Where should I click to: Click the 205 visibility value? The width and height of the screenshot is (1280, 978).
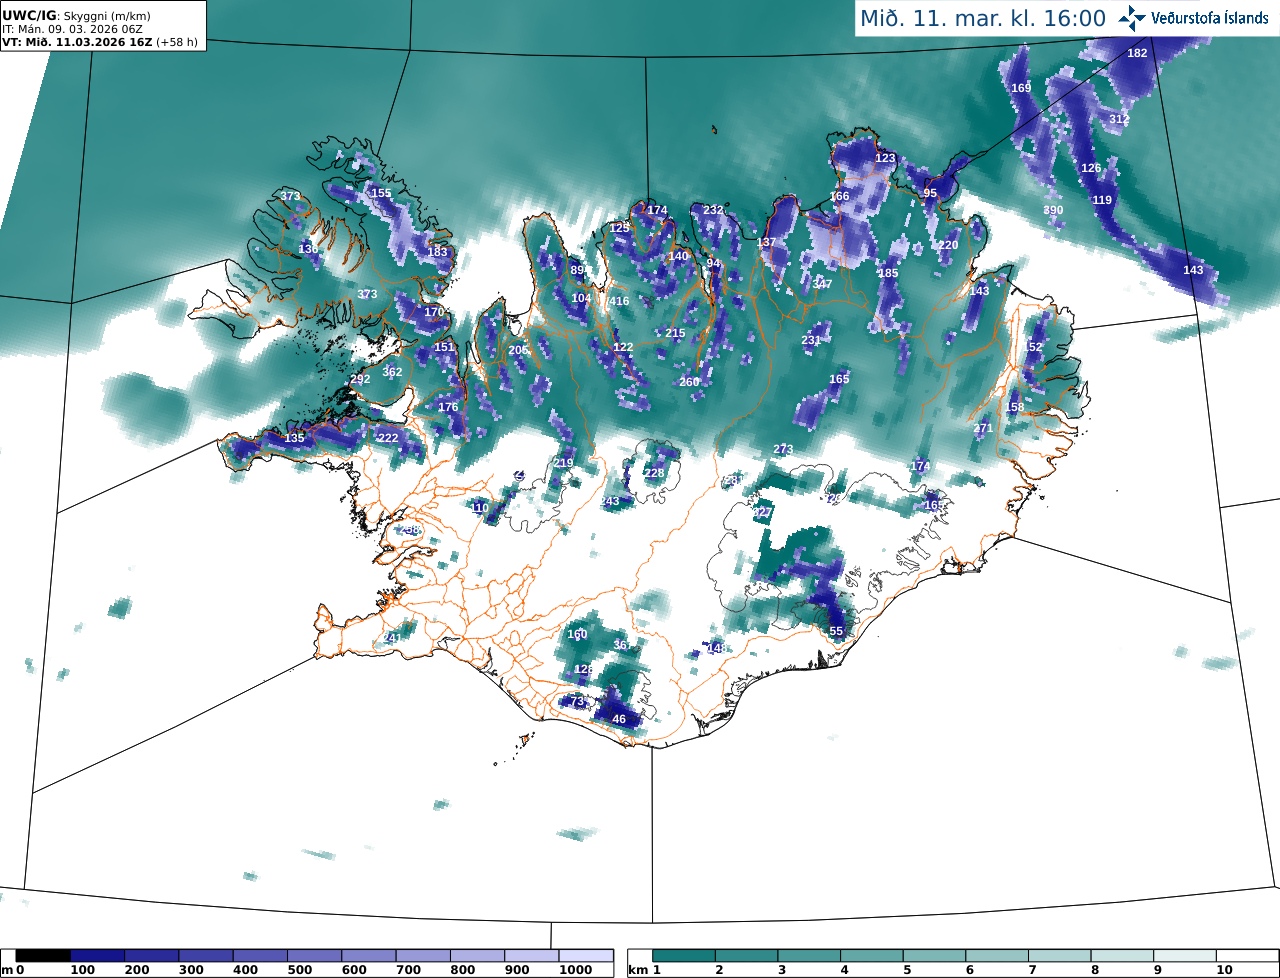click(518, 350)
